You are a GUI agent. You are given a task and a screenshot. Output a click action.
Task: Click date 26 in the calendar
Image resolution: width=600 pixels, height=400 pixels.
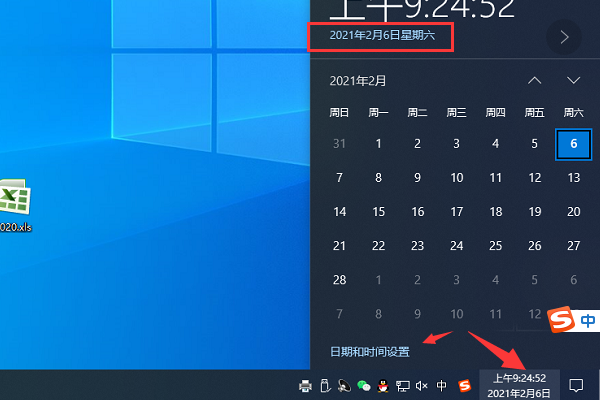point(535,246)
